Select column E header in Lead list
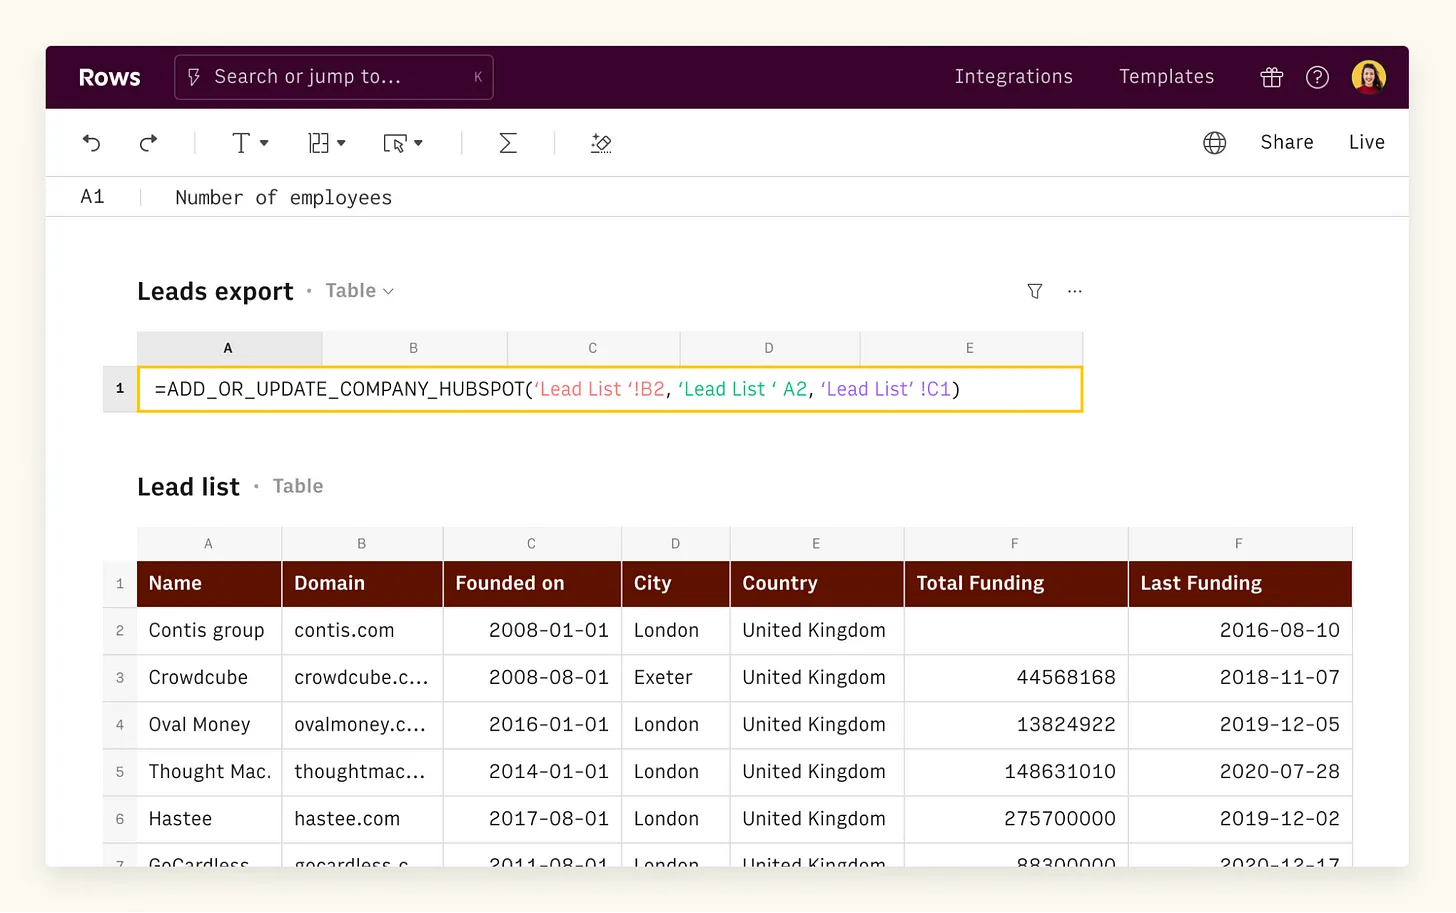The width and height of the screenshot is (1456, 913). tap(817, 544)
